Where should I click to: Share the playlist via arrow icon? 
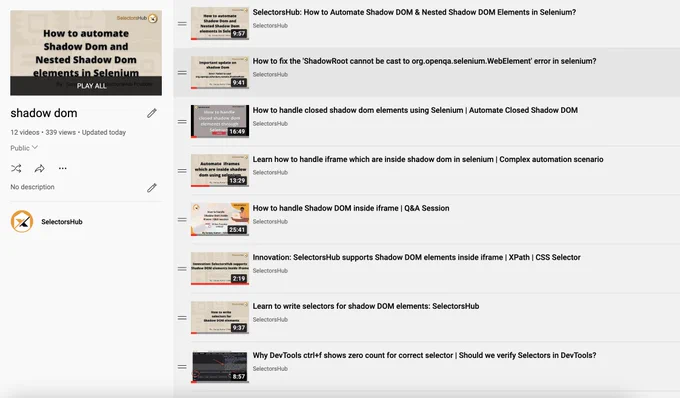click(x=39, y=168)
